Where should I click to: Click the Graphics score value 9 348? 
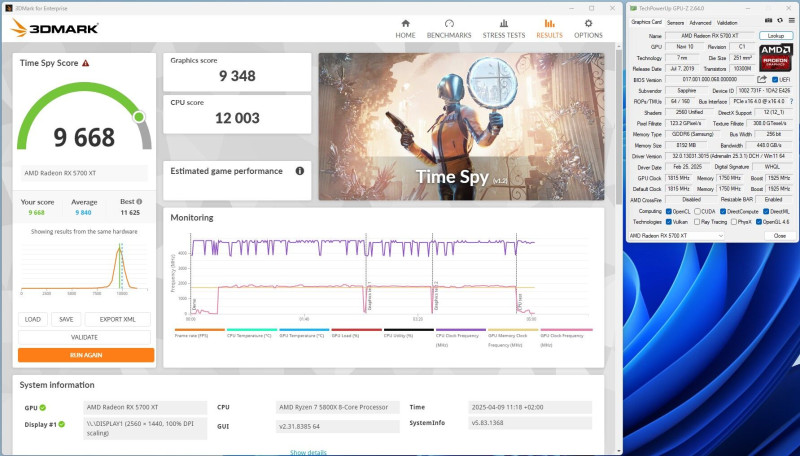click(x=237, y=76)
